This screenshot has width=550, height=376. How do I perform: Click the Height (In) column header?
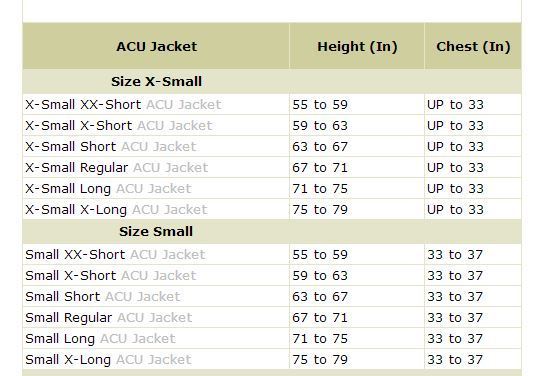pos(357,47)
